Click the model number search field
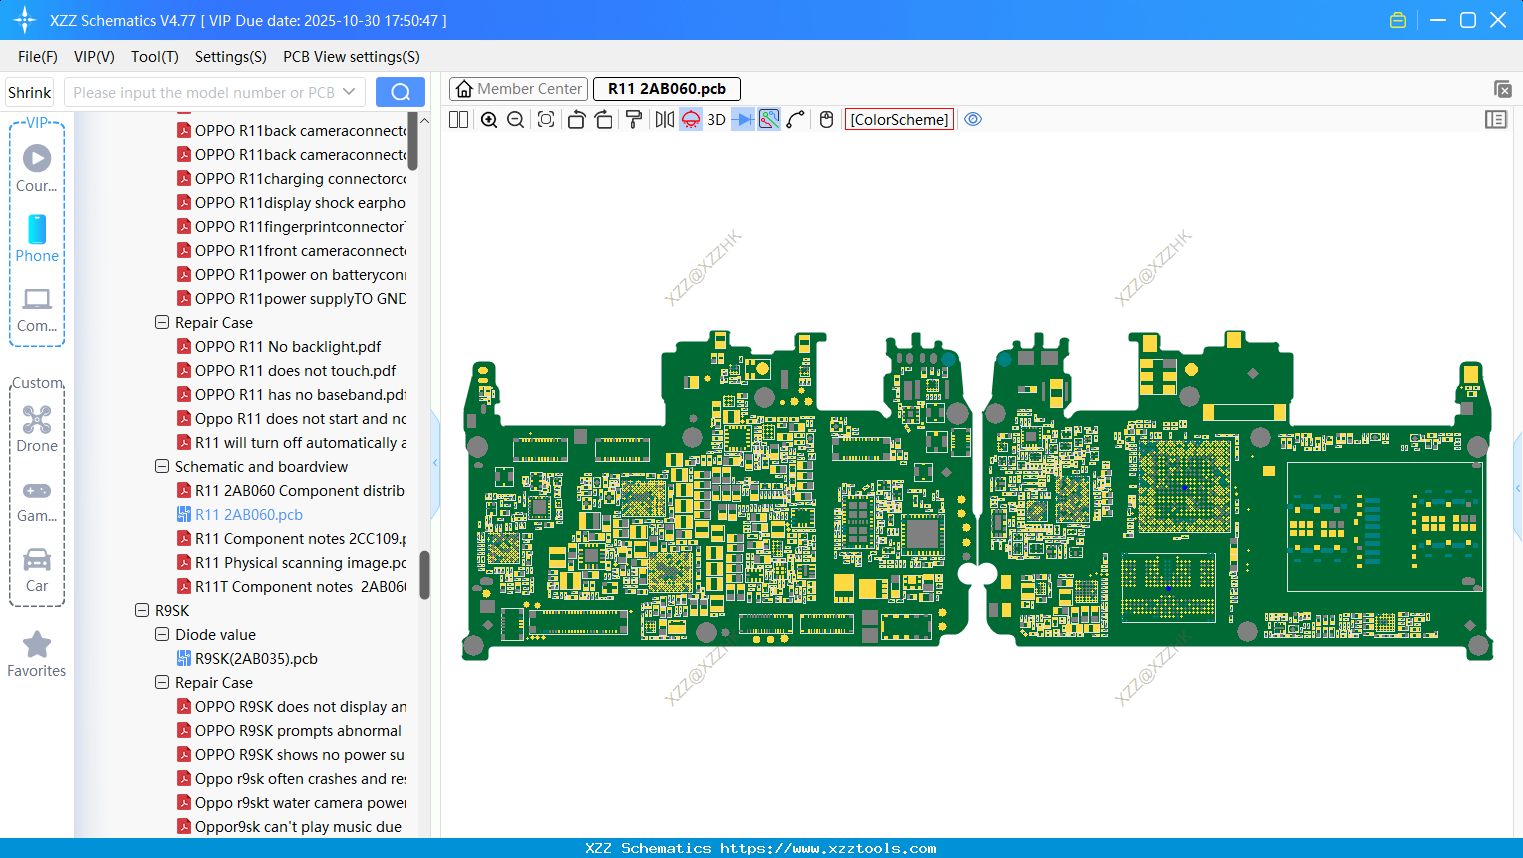This screenshot has height=858, width=1523. coord(204,92)
